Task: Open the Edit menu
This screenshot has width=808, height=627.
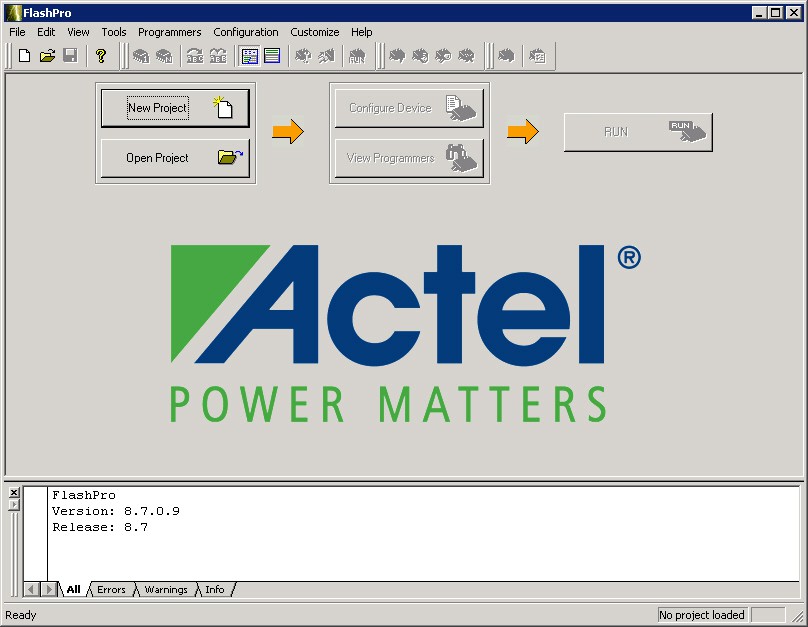Action: point(46,32)
